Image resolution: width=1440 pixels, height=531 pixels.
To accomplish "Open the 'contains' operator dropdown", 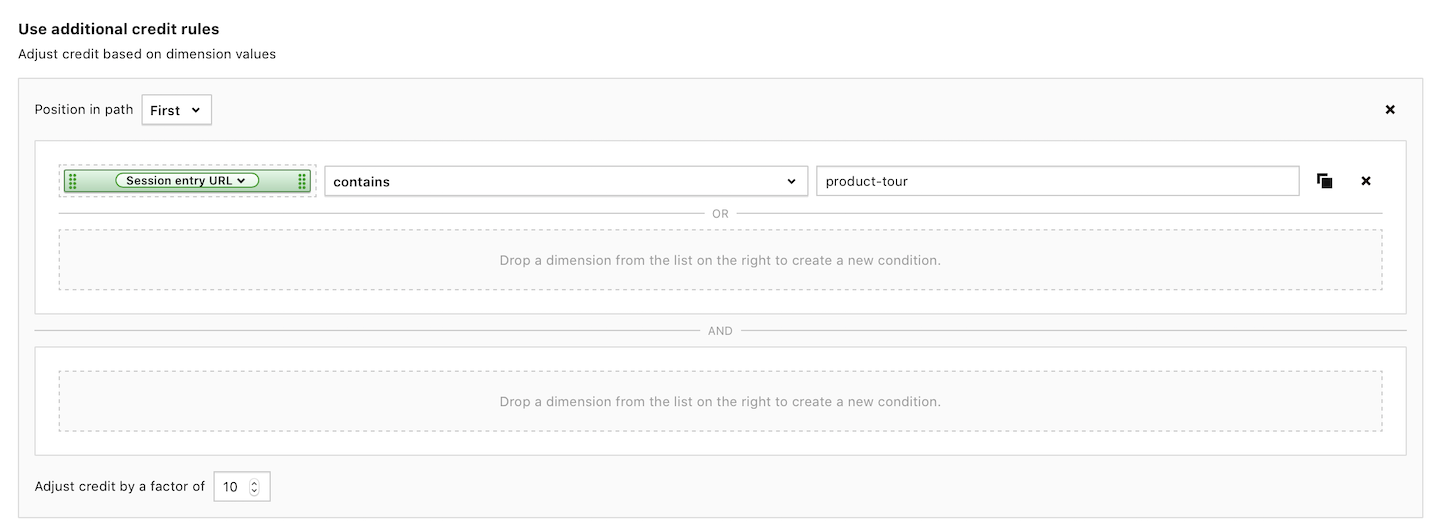I will click(x=565, y=181).
